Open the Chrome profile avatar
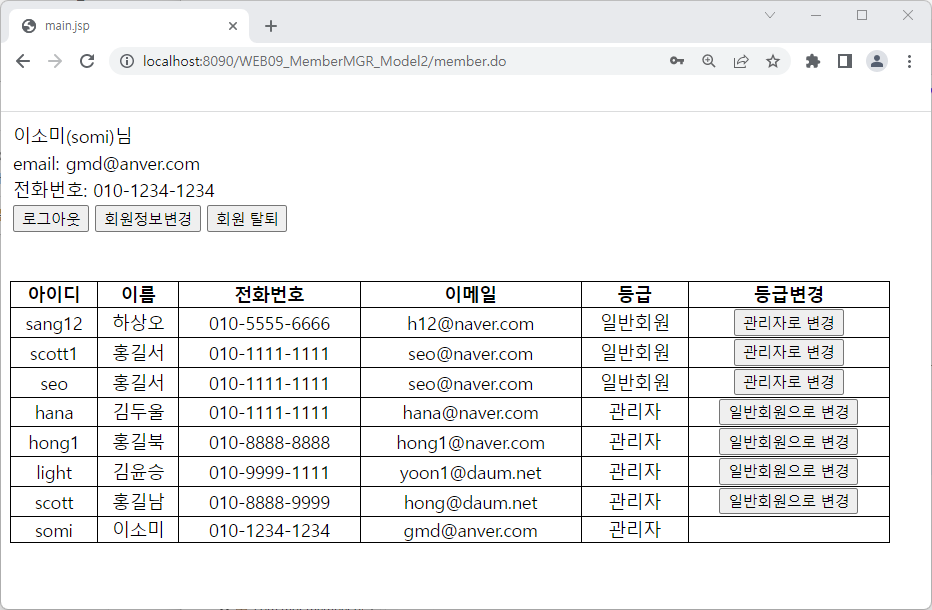Viewport: 932px width, 610px height. [877, 61]
